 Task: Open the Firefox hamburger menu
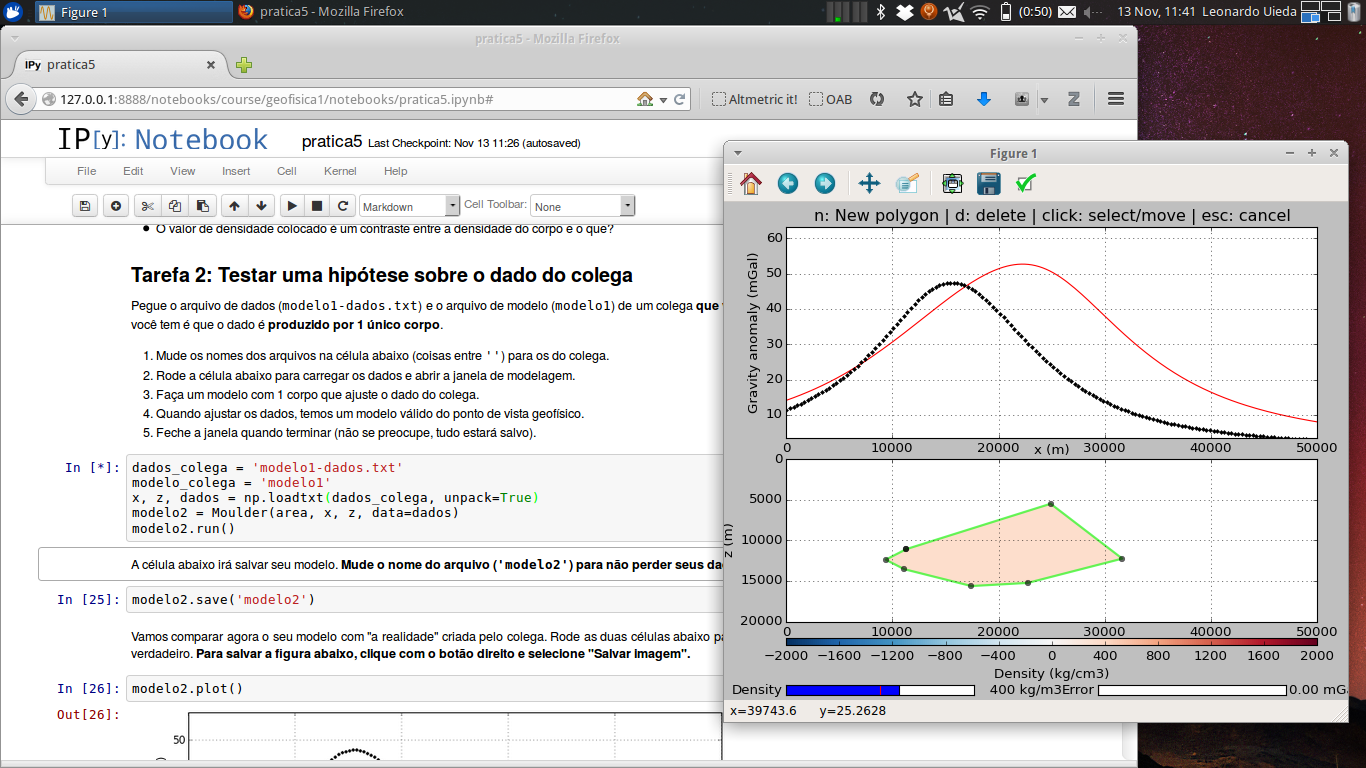coord(1117,99)
